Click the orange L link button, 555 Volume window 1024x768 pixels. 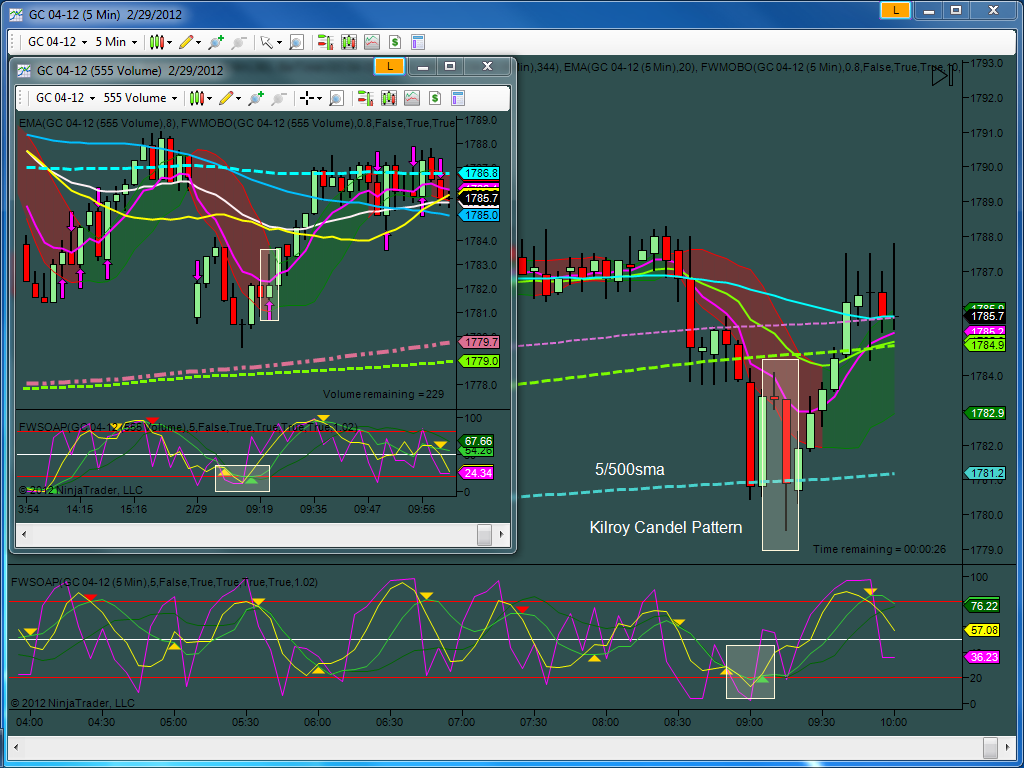click(390, 66)
